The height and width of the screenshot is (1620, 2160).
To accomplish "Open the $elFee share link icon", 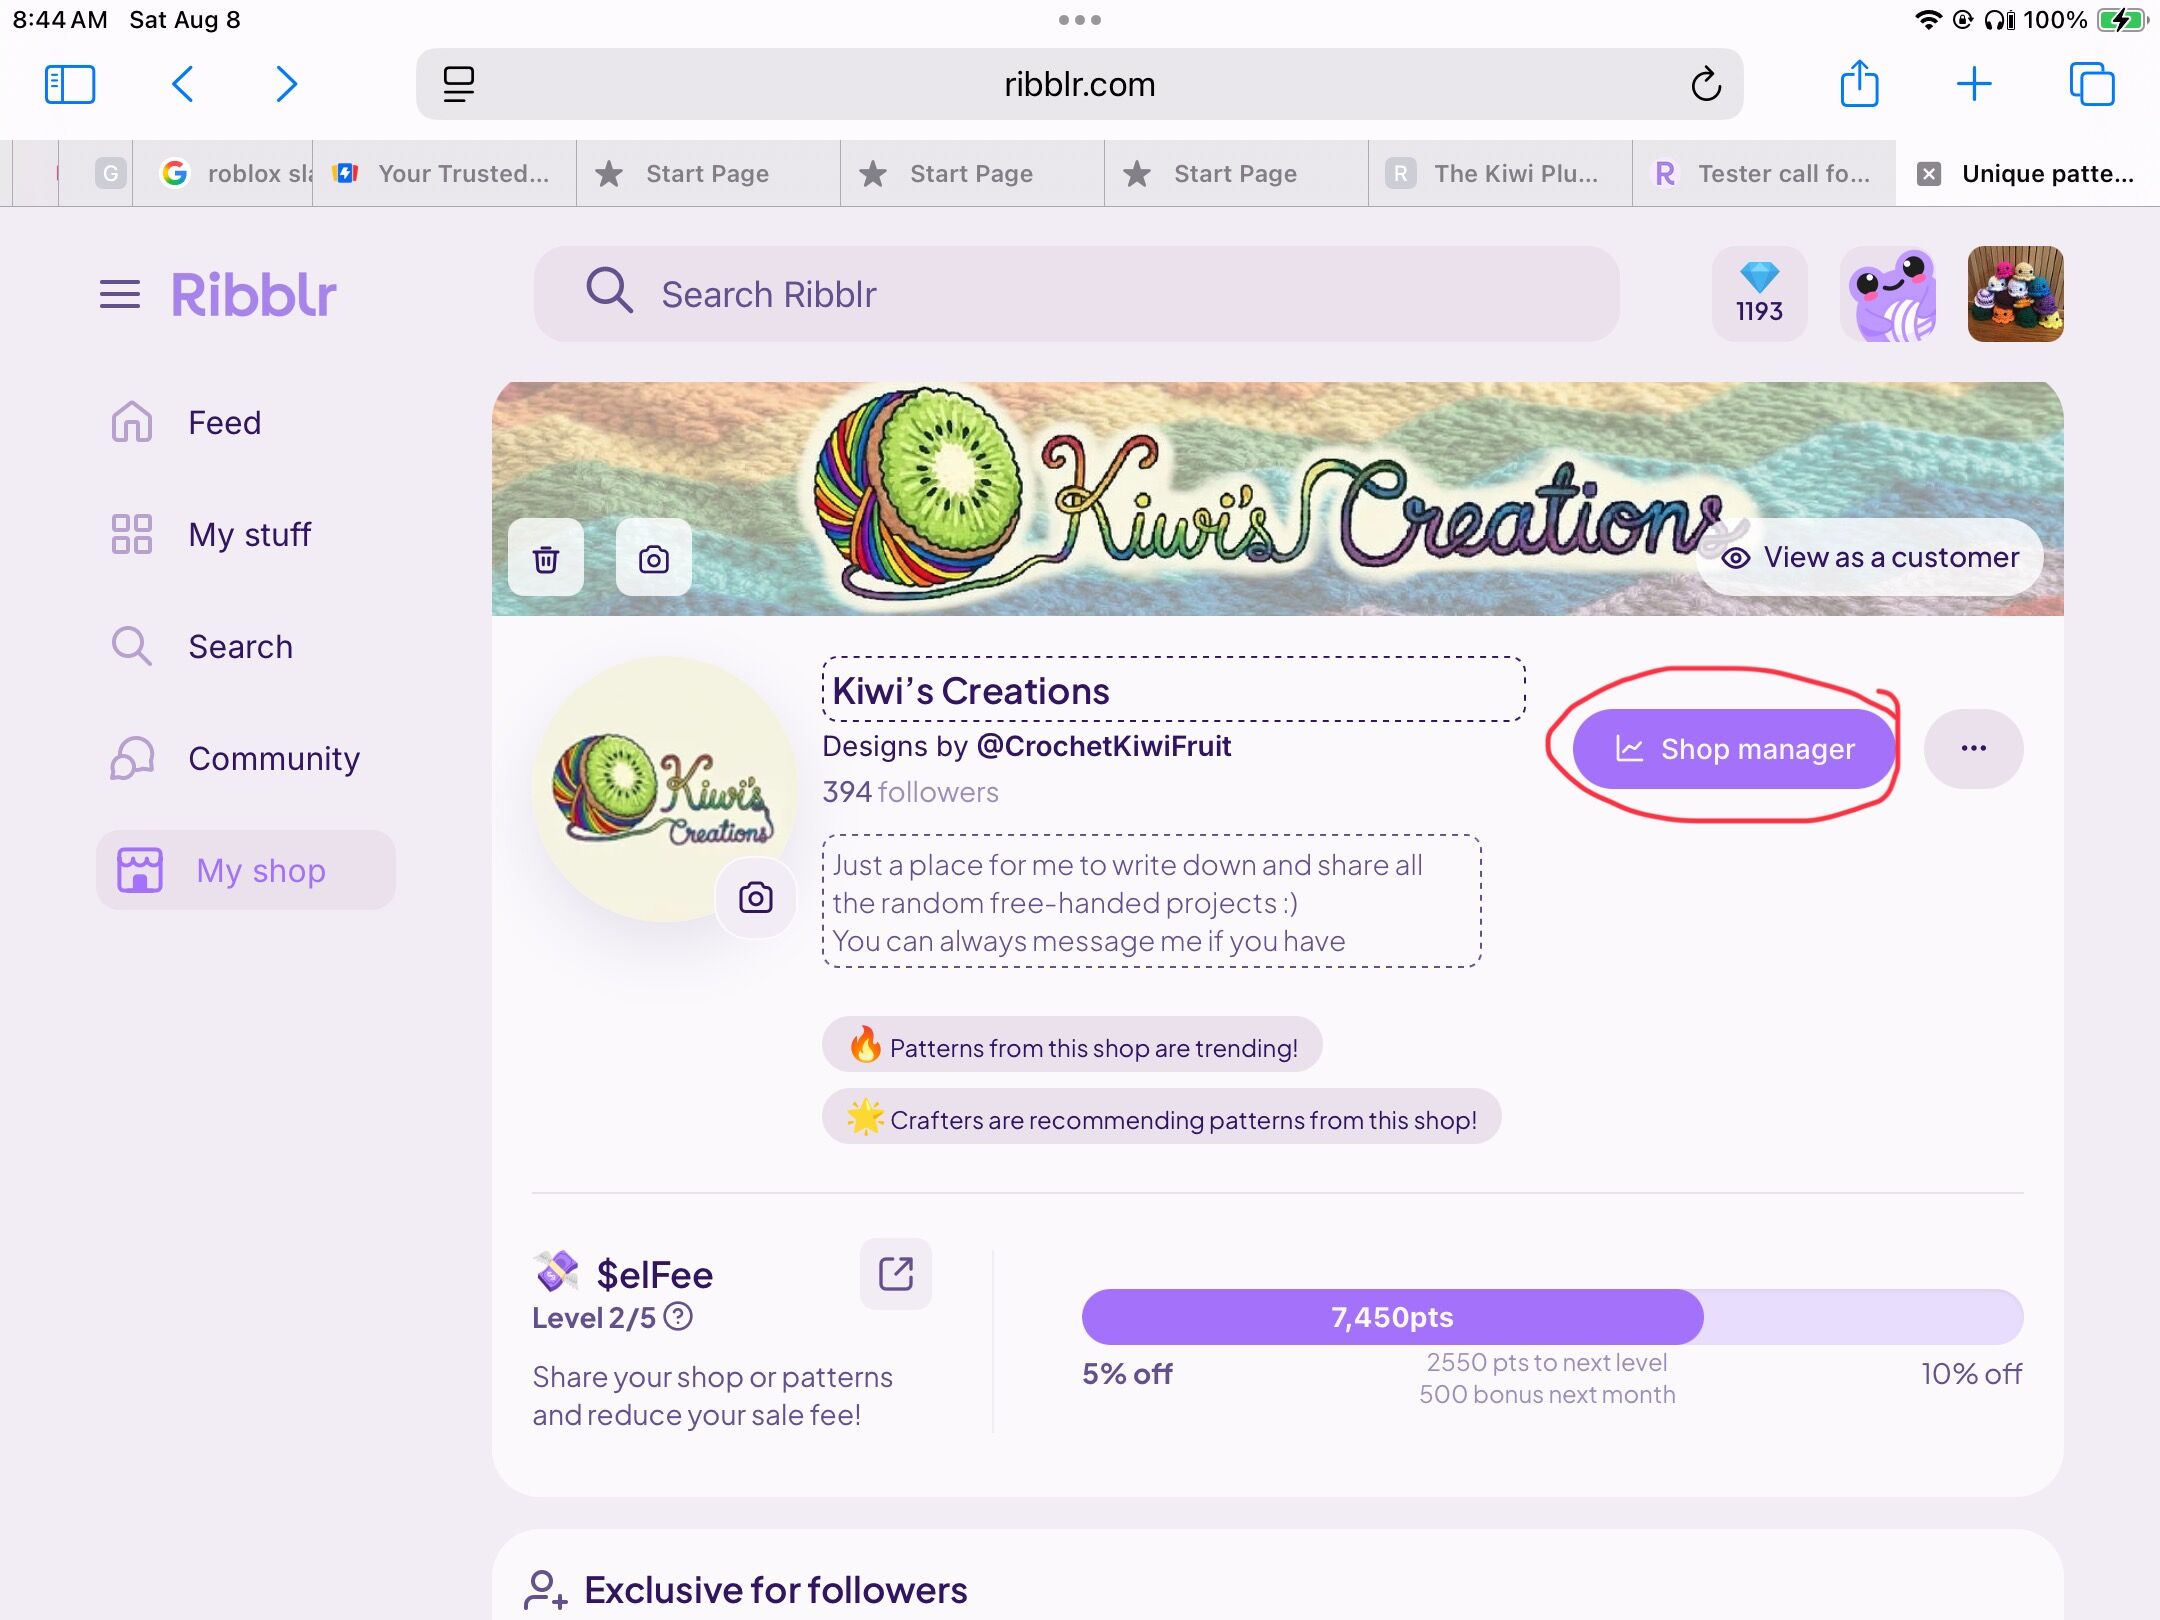I will [x=896, y=1274].
